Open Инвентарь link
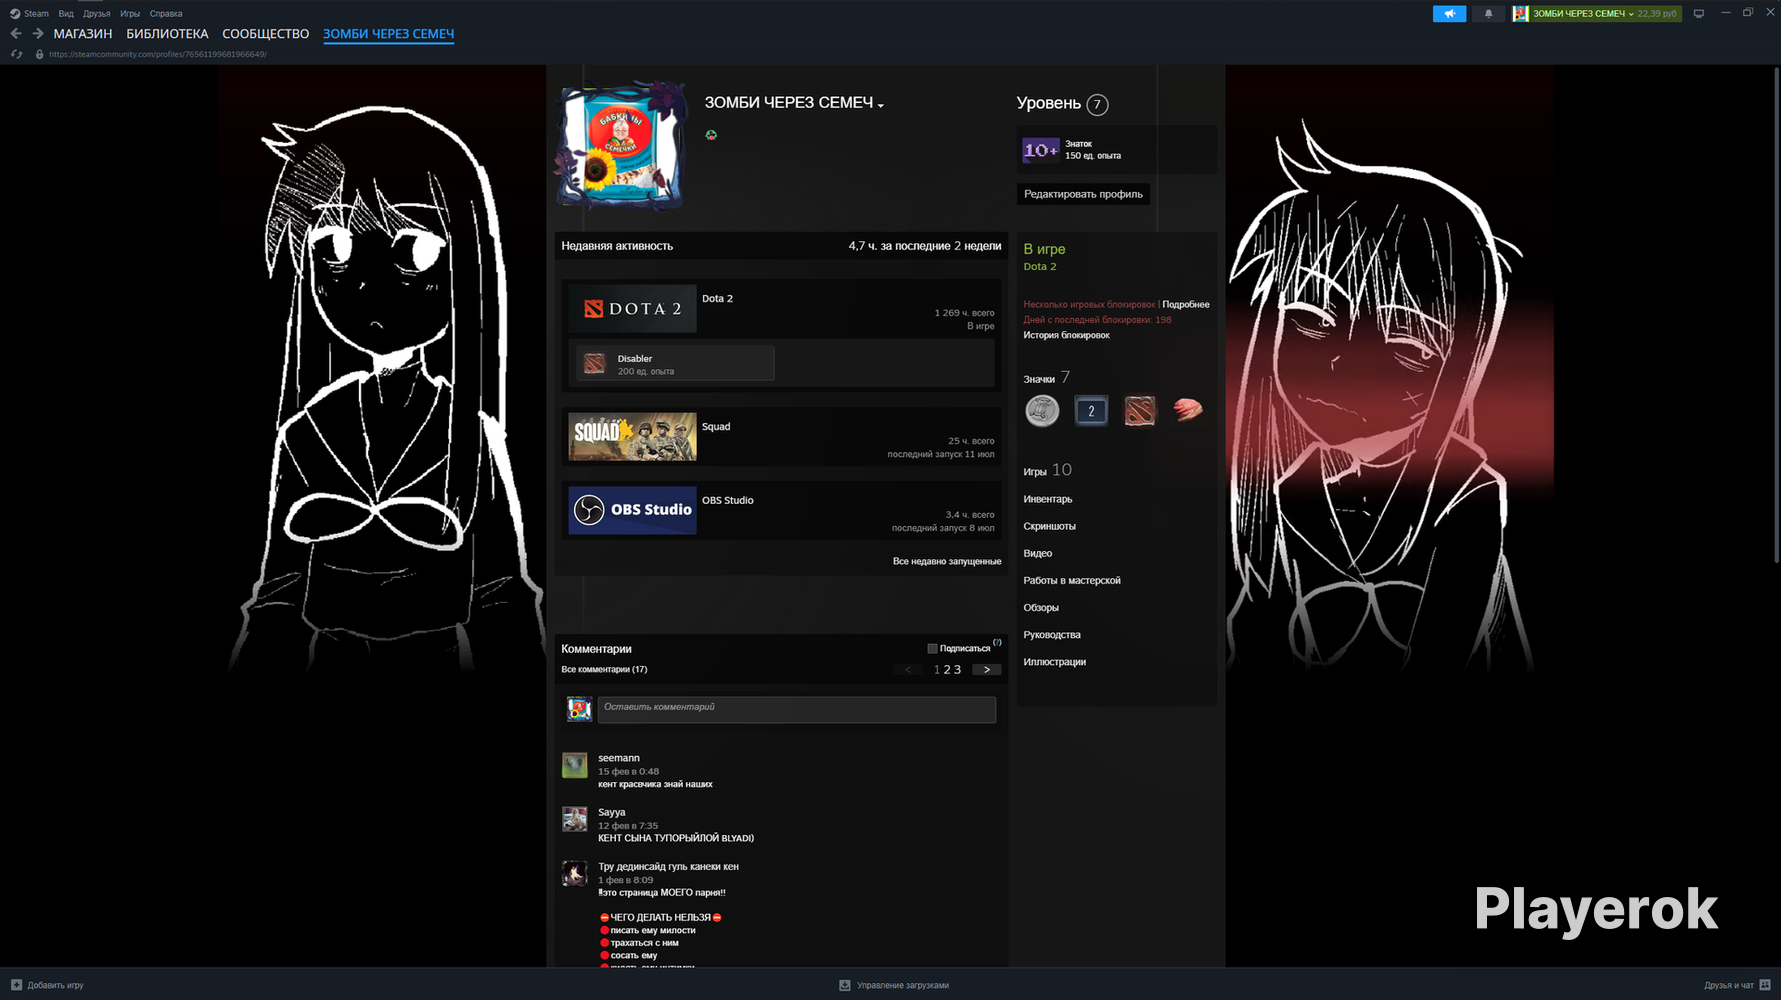 (1048, 499)
